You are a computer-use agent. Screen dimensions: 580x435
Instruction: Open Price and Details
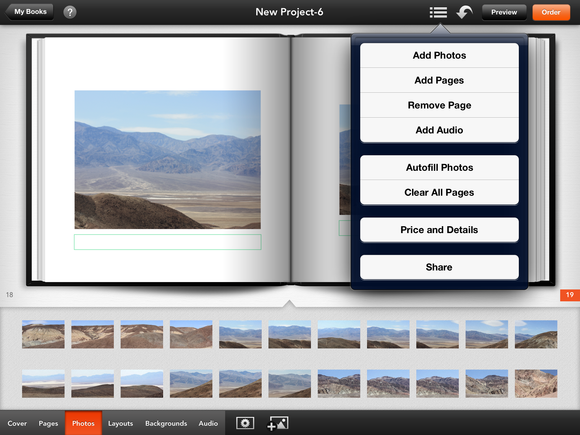click(439, 230)
